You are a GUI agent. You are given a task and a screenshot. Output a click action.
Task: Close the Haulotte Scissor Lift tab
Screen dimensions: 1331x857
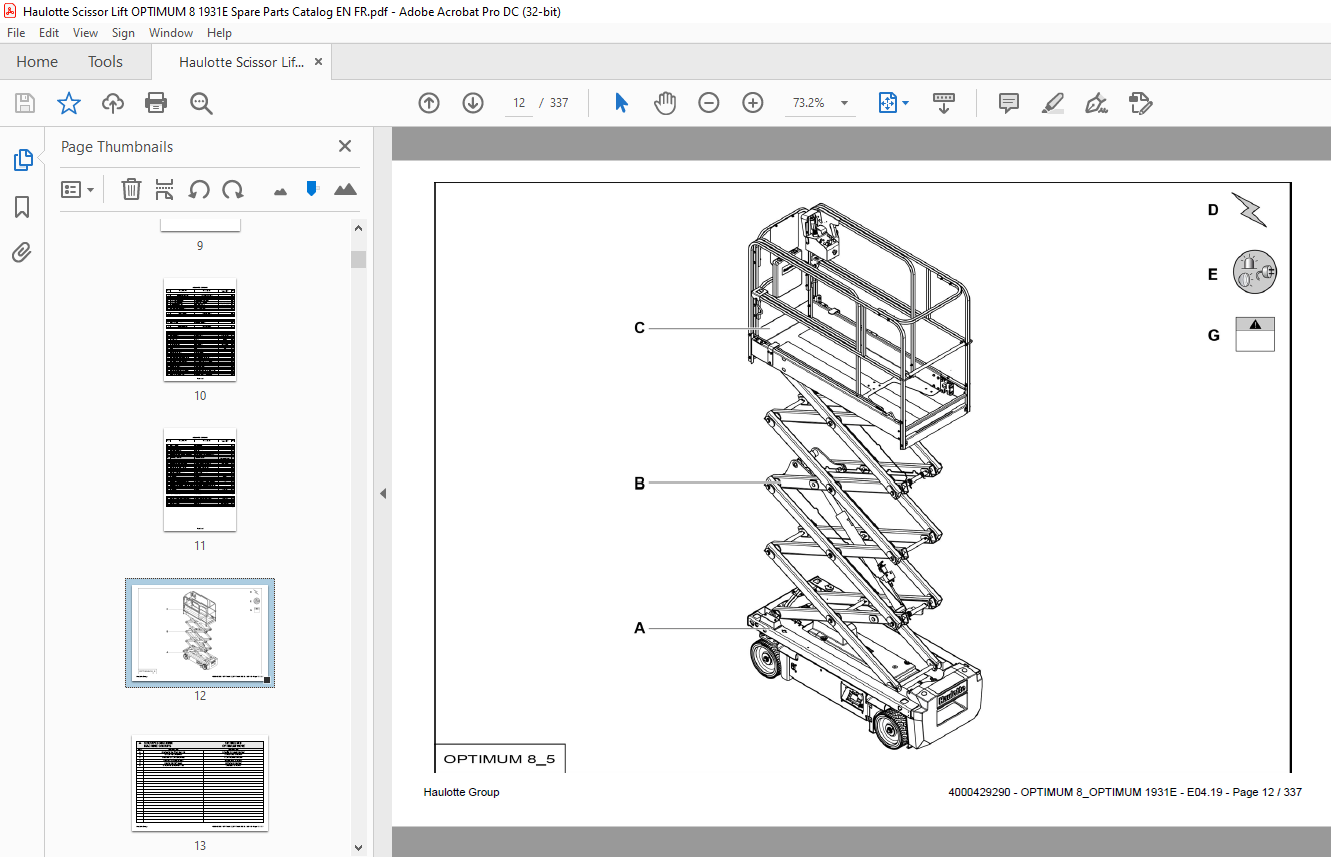pyautogui.click(x=319, y=62)
